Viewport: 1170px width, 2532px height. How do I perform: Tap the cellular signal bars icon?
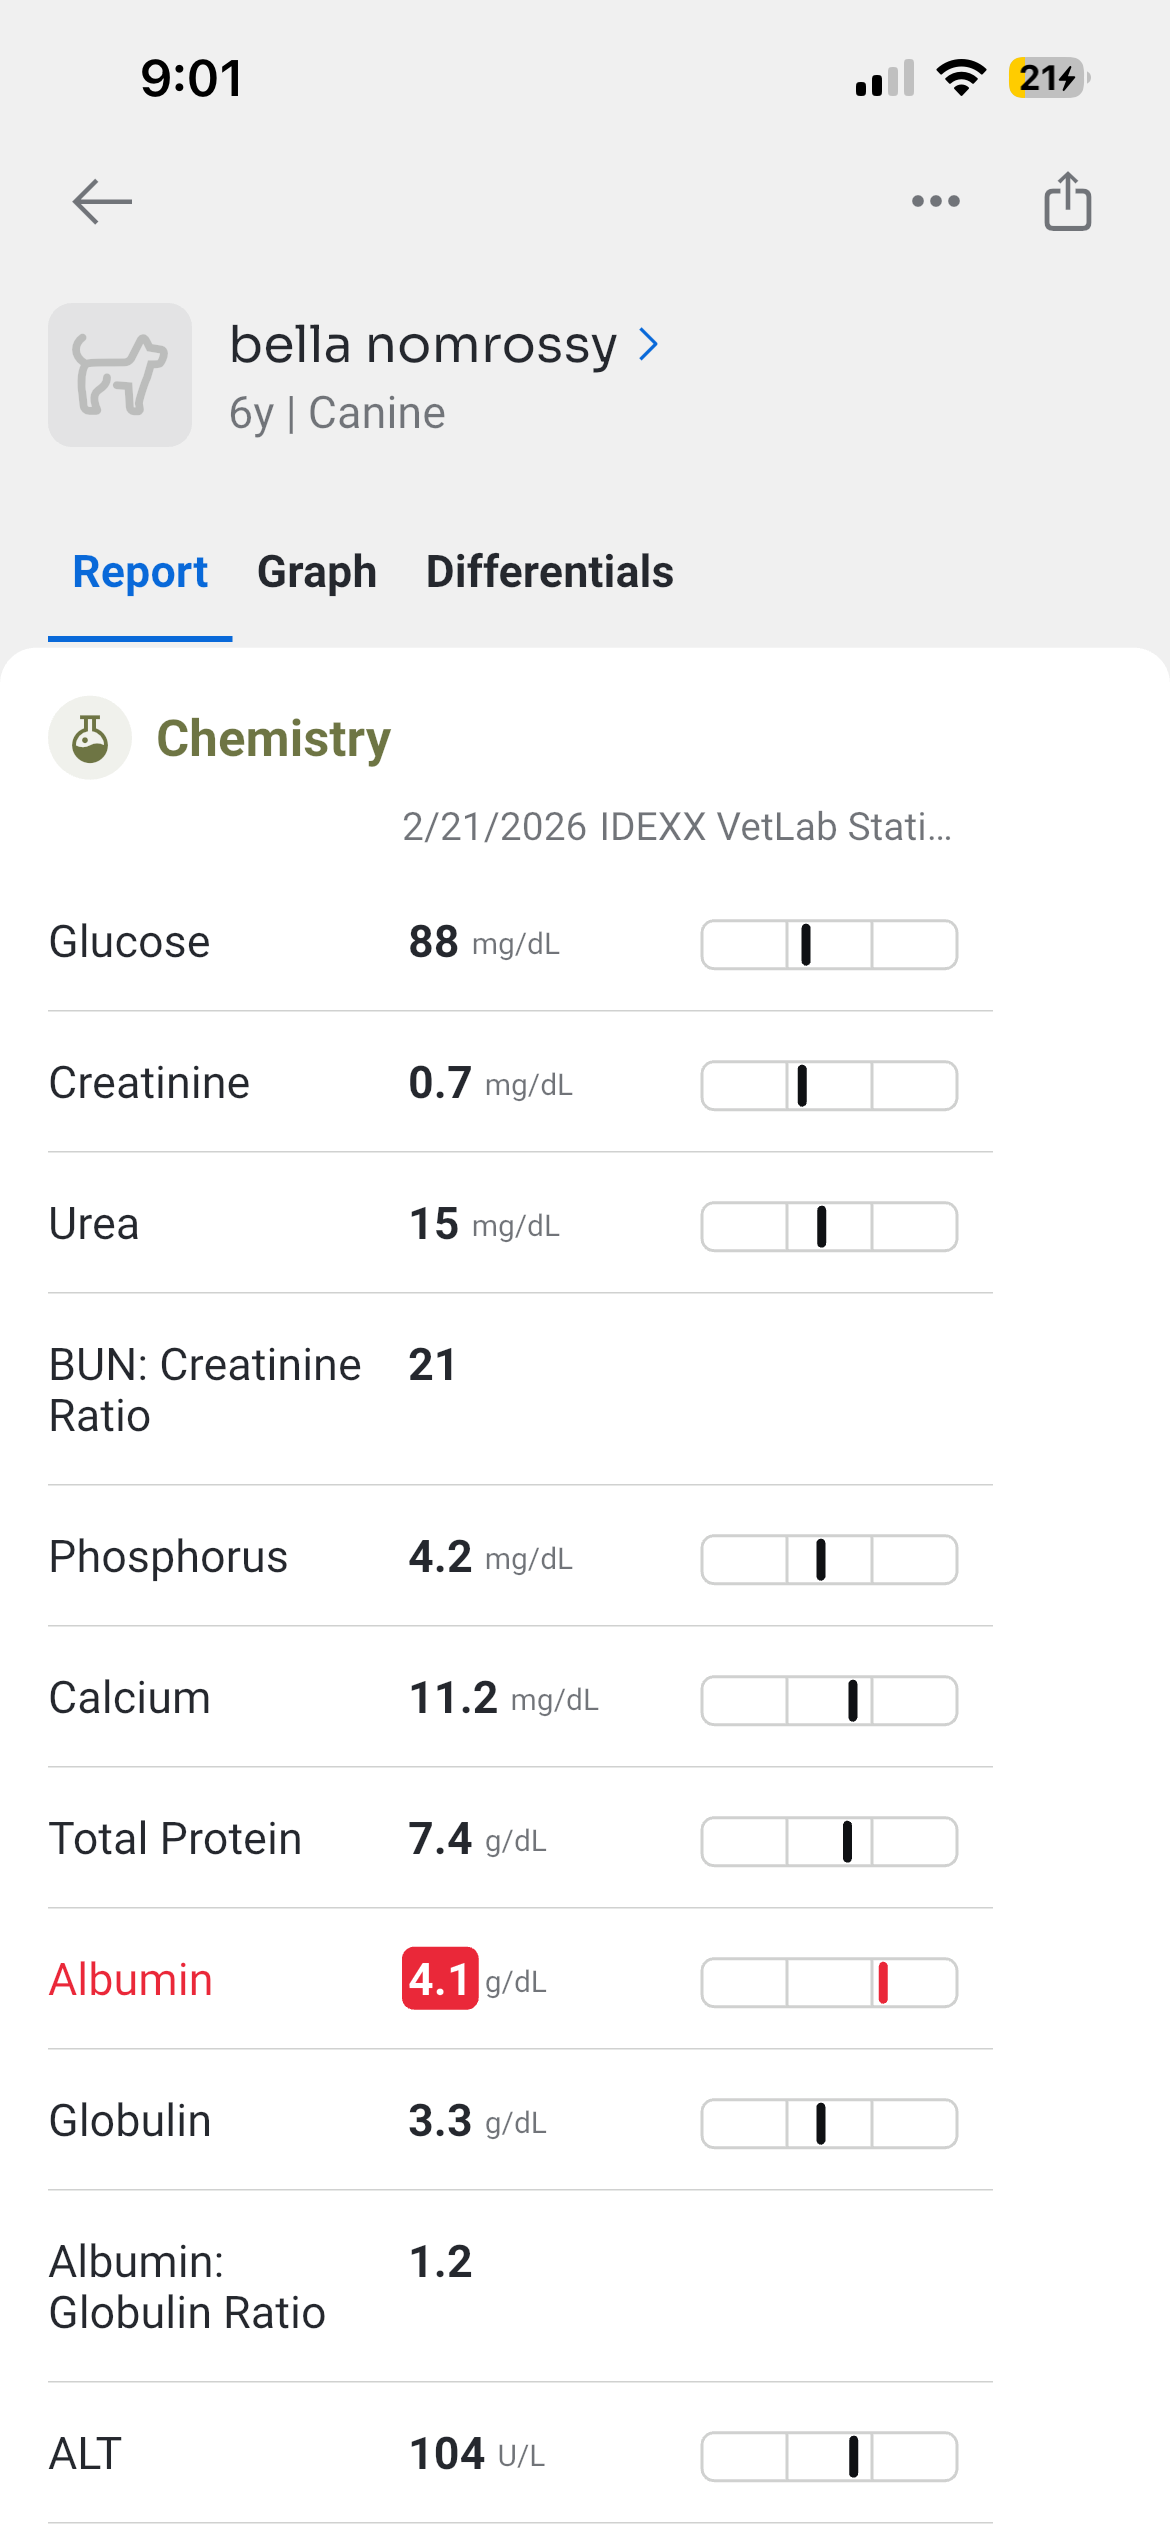click(x=885, y=78)
